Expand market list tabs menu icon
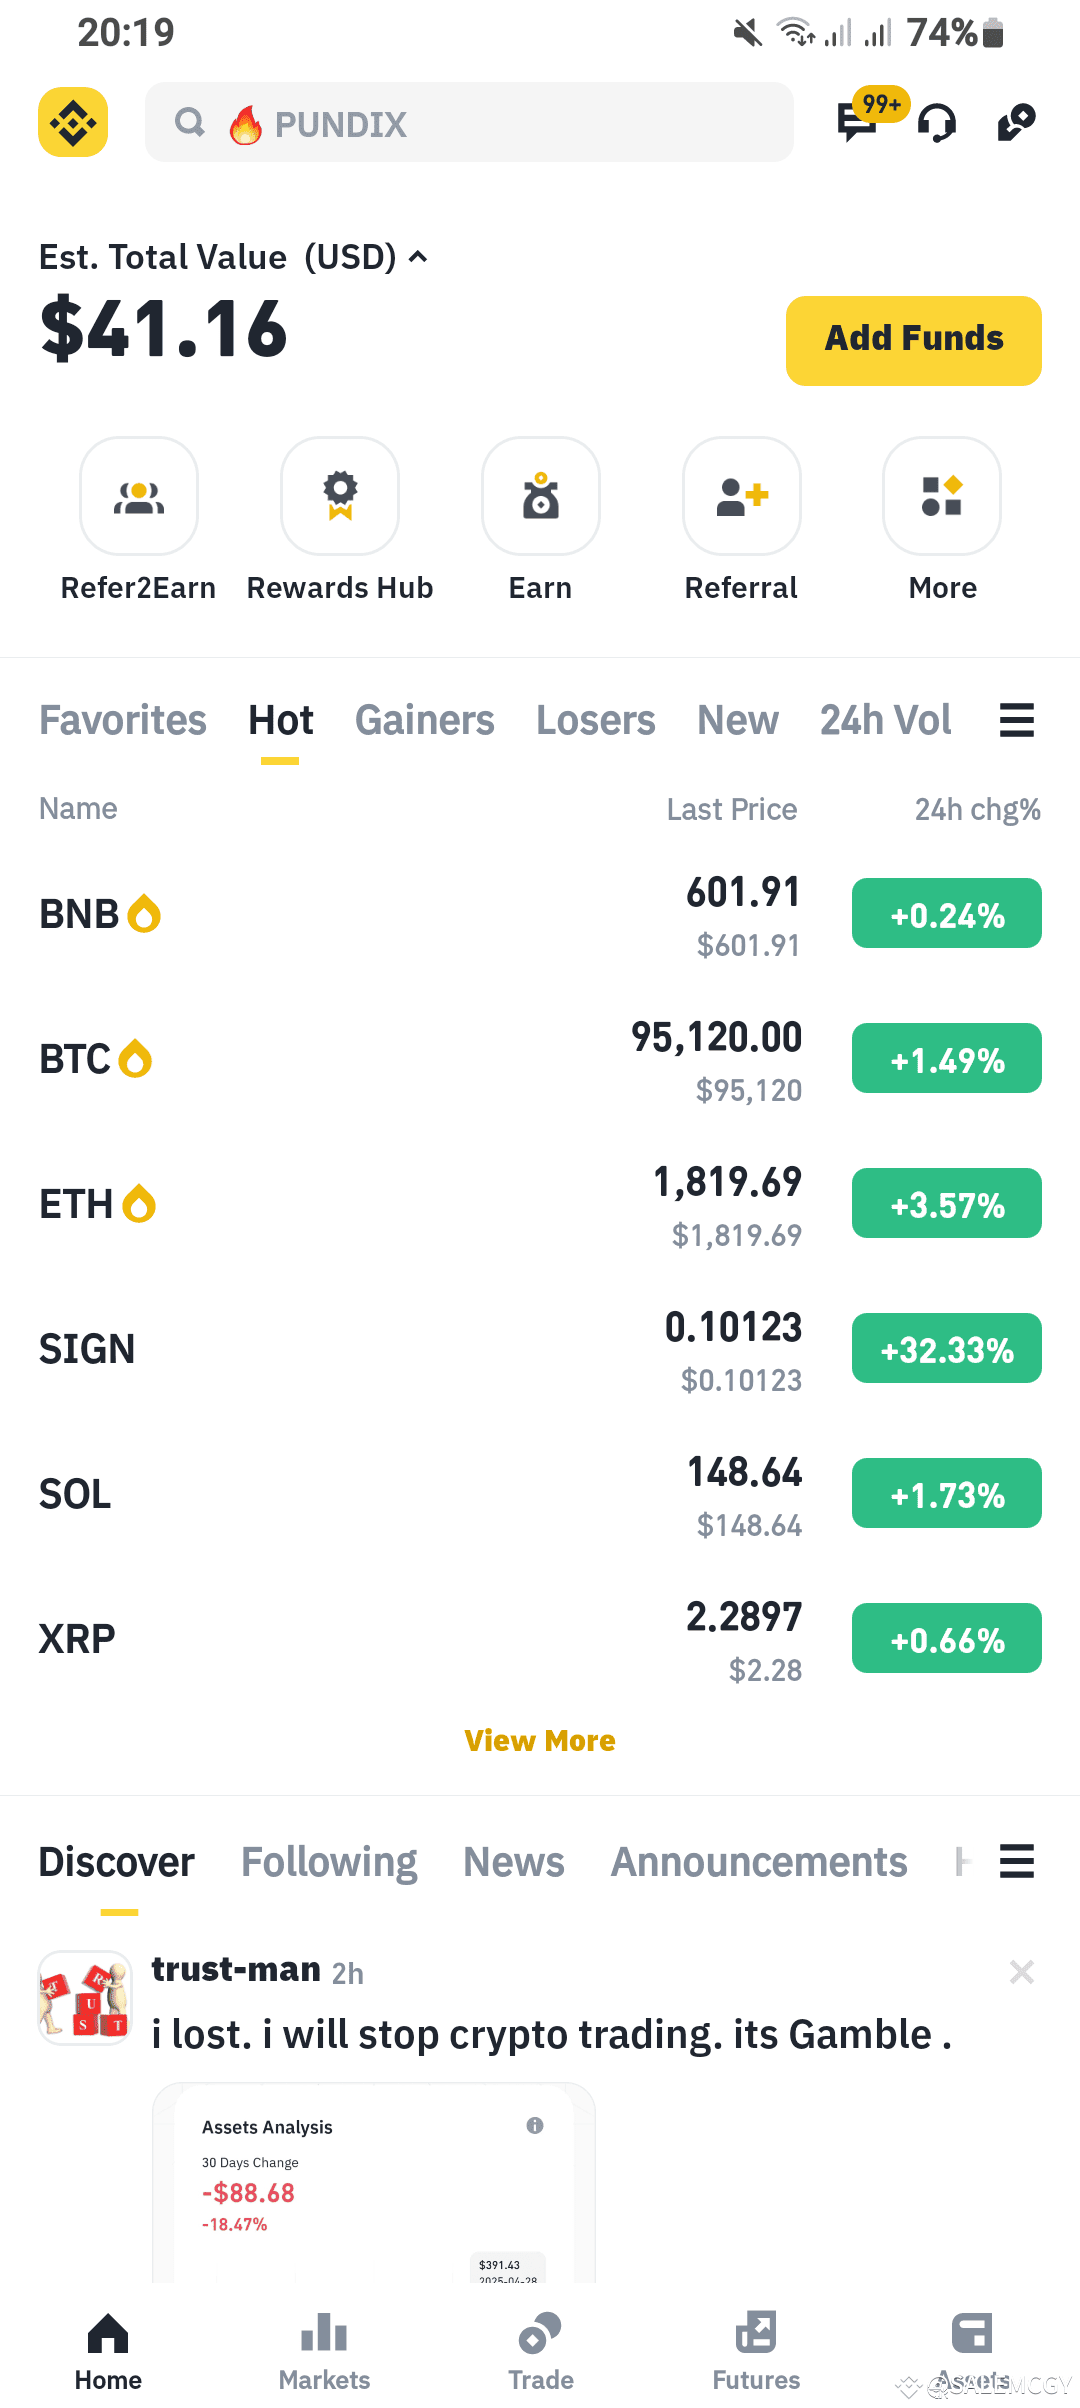This screenshot has height=2408, width=1080. [1017, 720]
